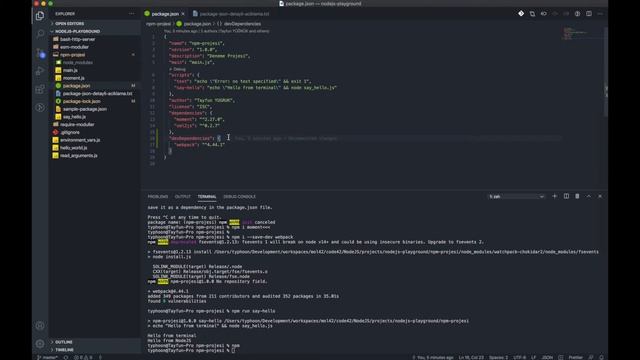
Task: Switch to the package.json editor tab
Action: 165,14
